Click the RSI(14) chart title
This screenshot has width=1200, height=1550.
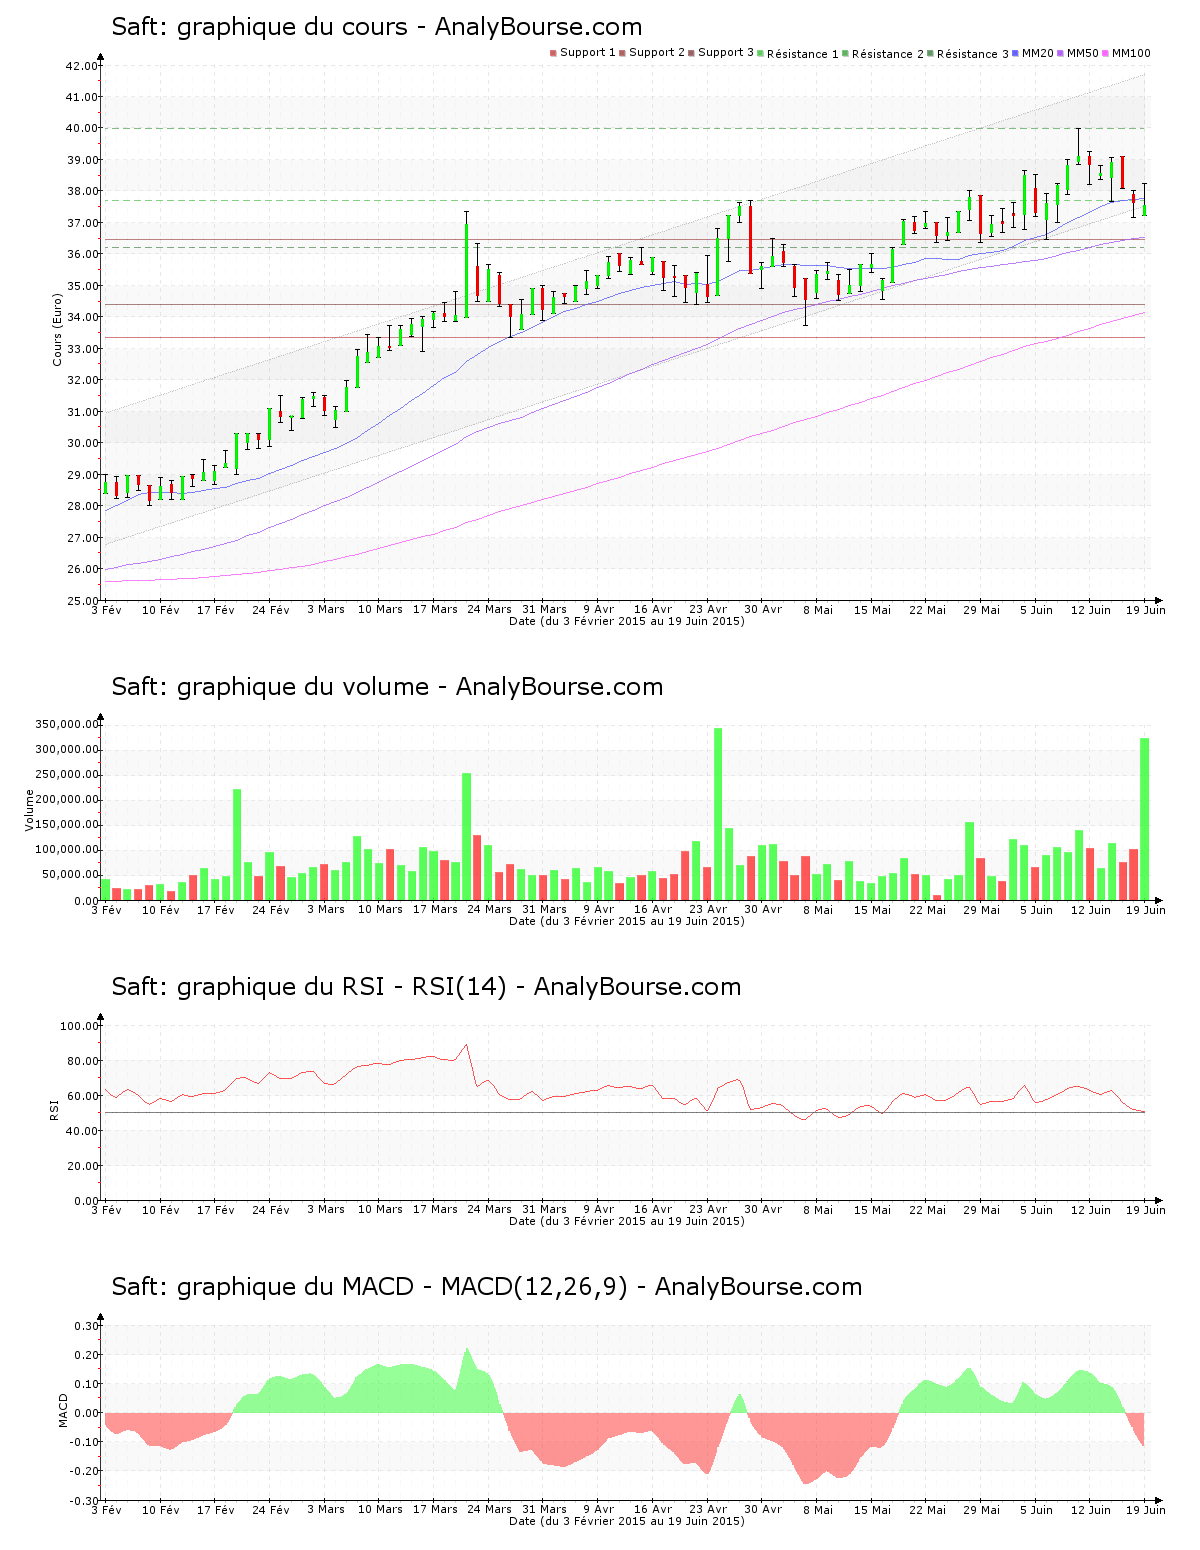[426, 987]
